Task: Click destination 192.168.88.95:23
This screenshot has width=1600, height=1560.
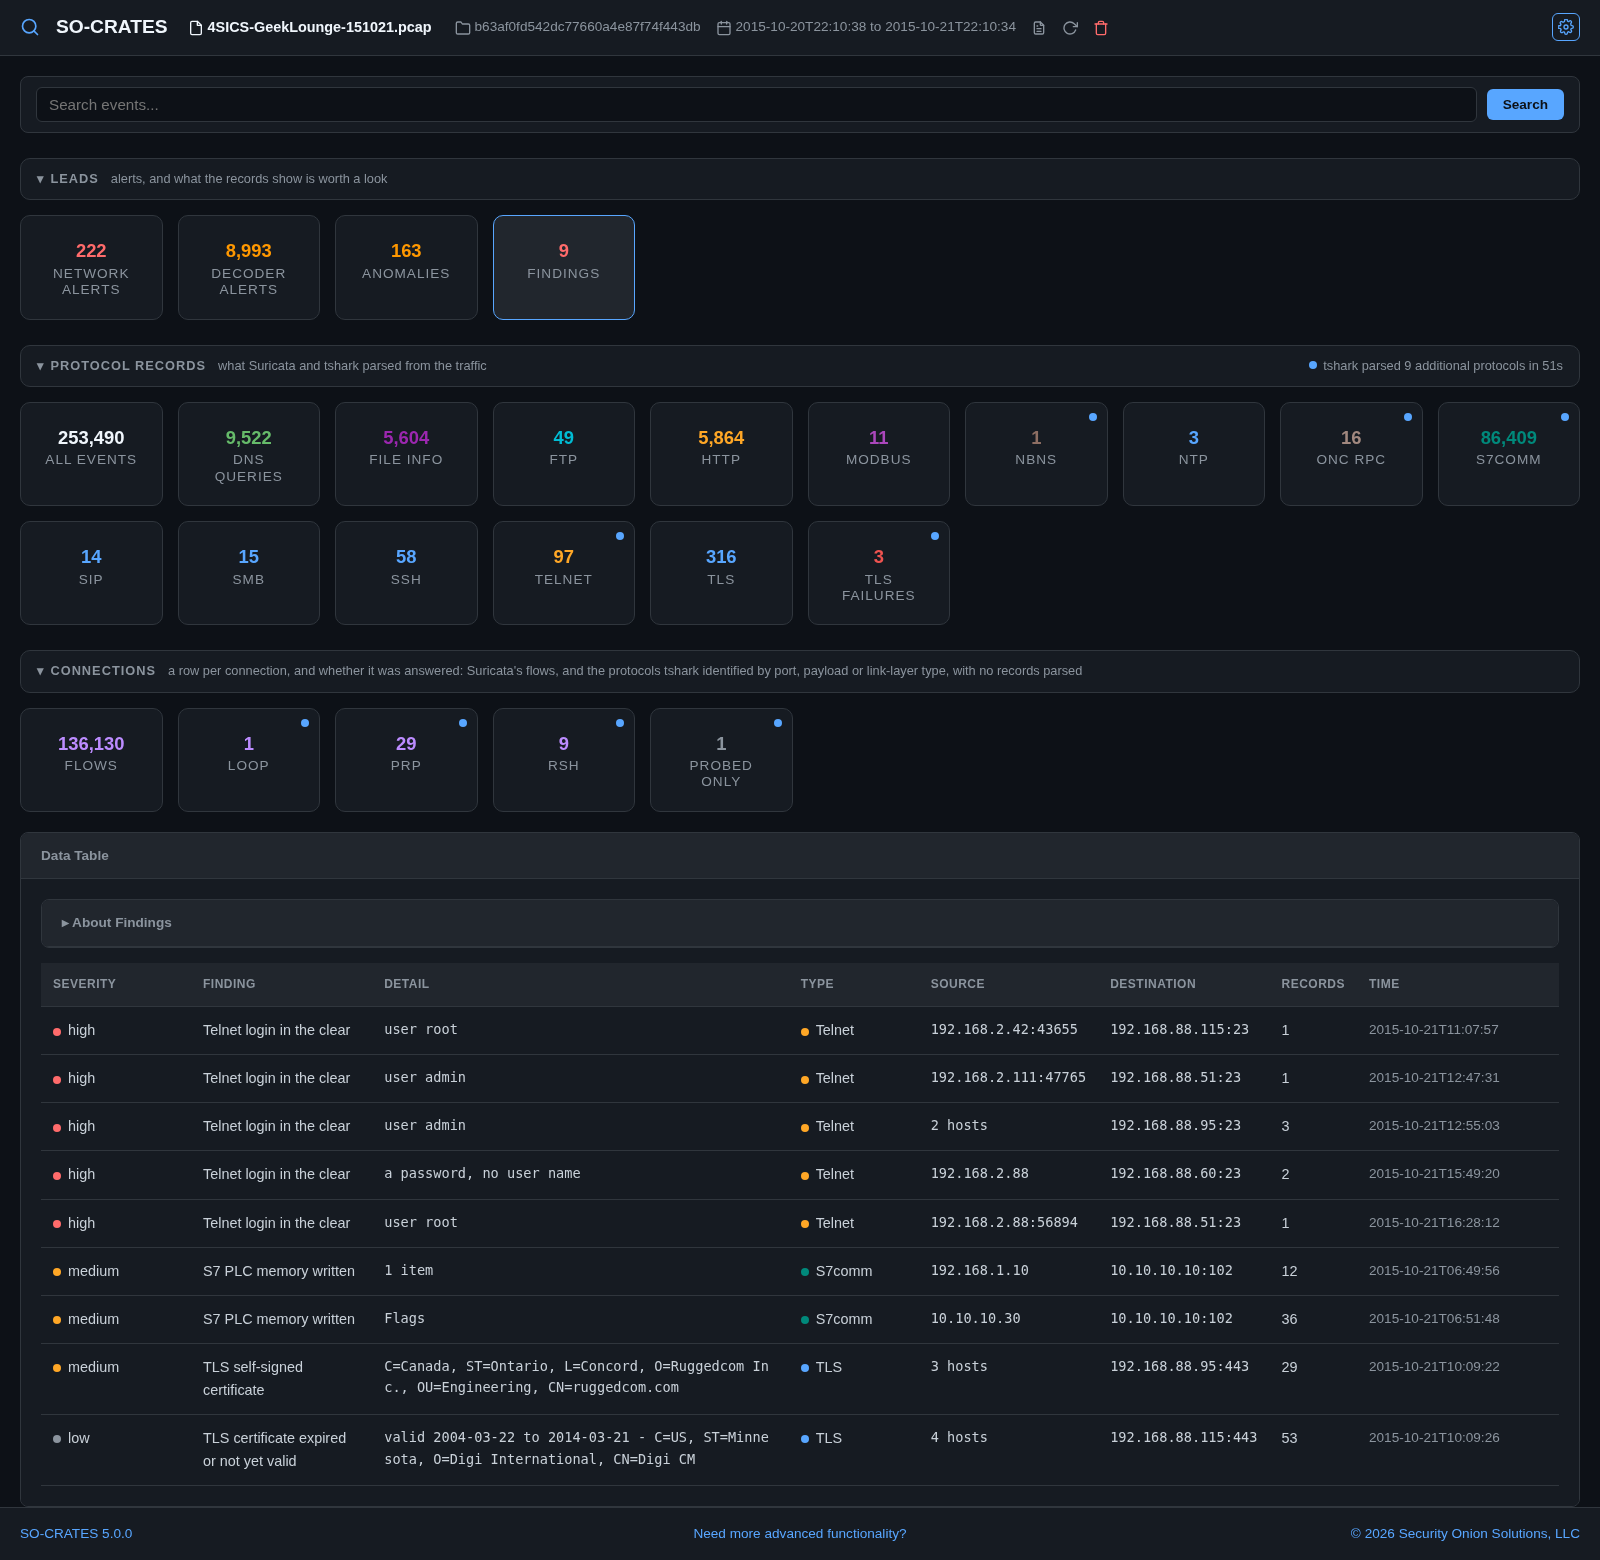Action: point(1175,1125)
